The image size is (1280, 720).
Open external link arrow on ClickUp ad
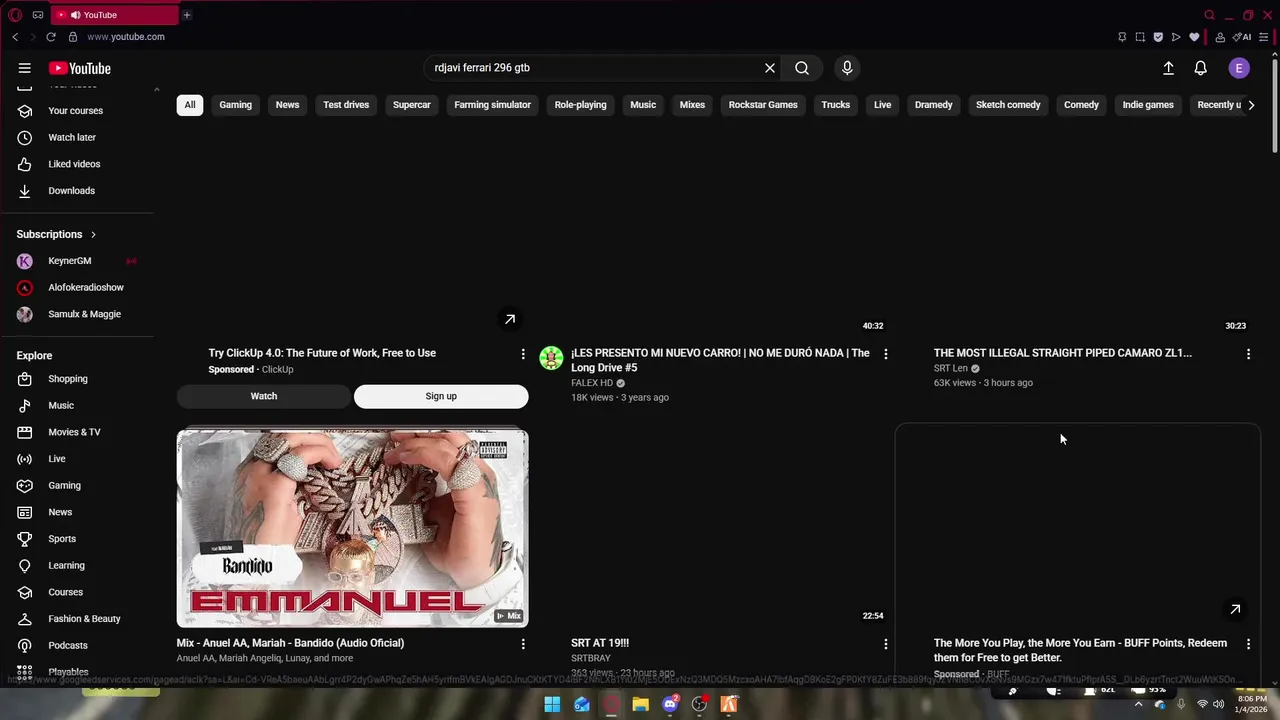click(510, 319)
